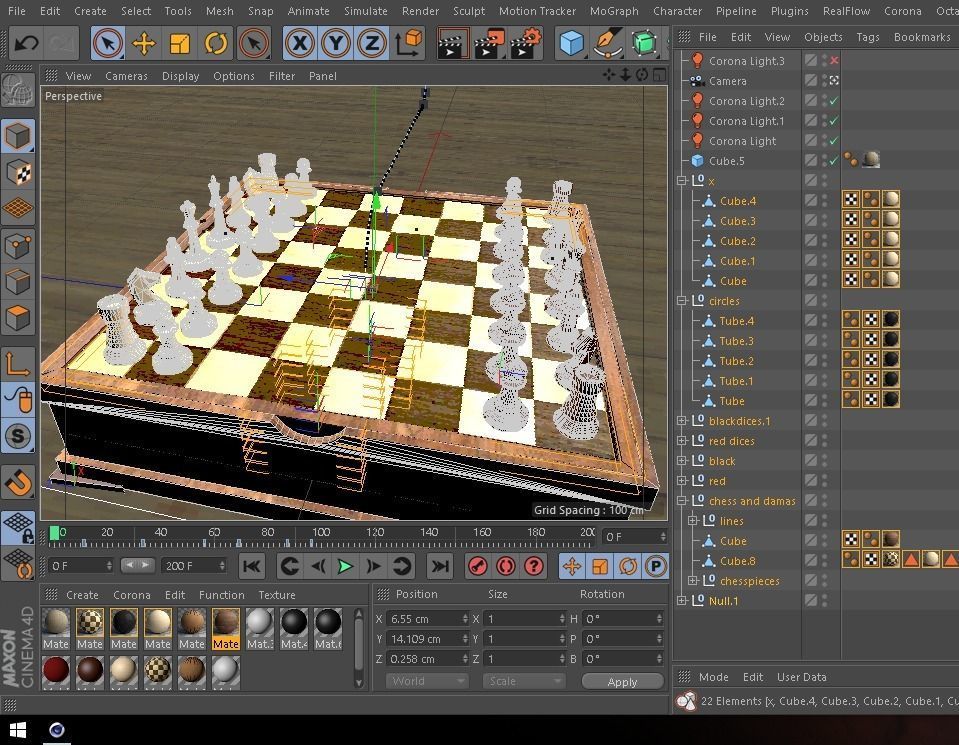Go to the start of the timeline

(x=251, y=566)
